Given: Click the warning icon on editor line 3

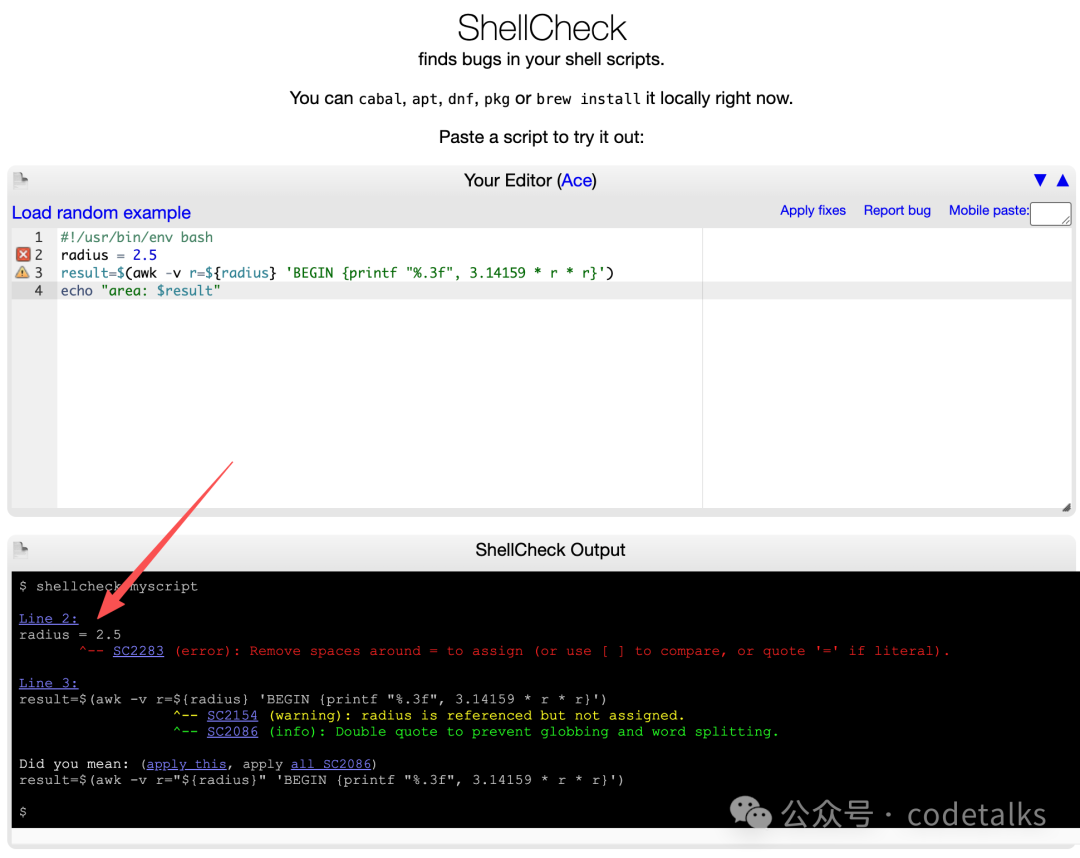Looking at the screenshot, I should coord(23,273).
